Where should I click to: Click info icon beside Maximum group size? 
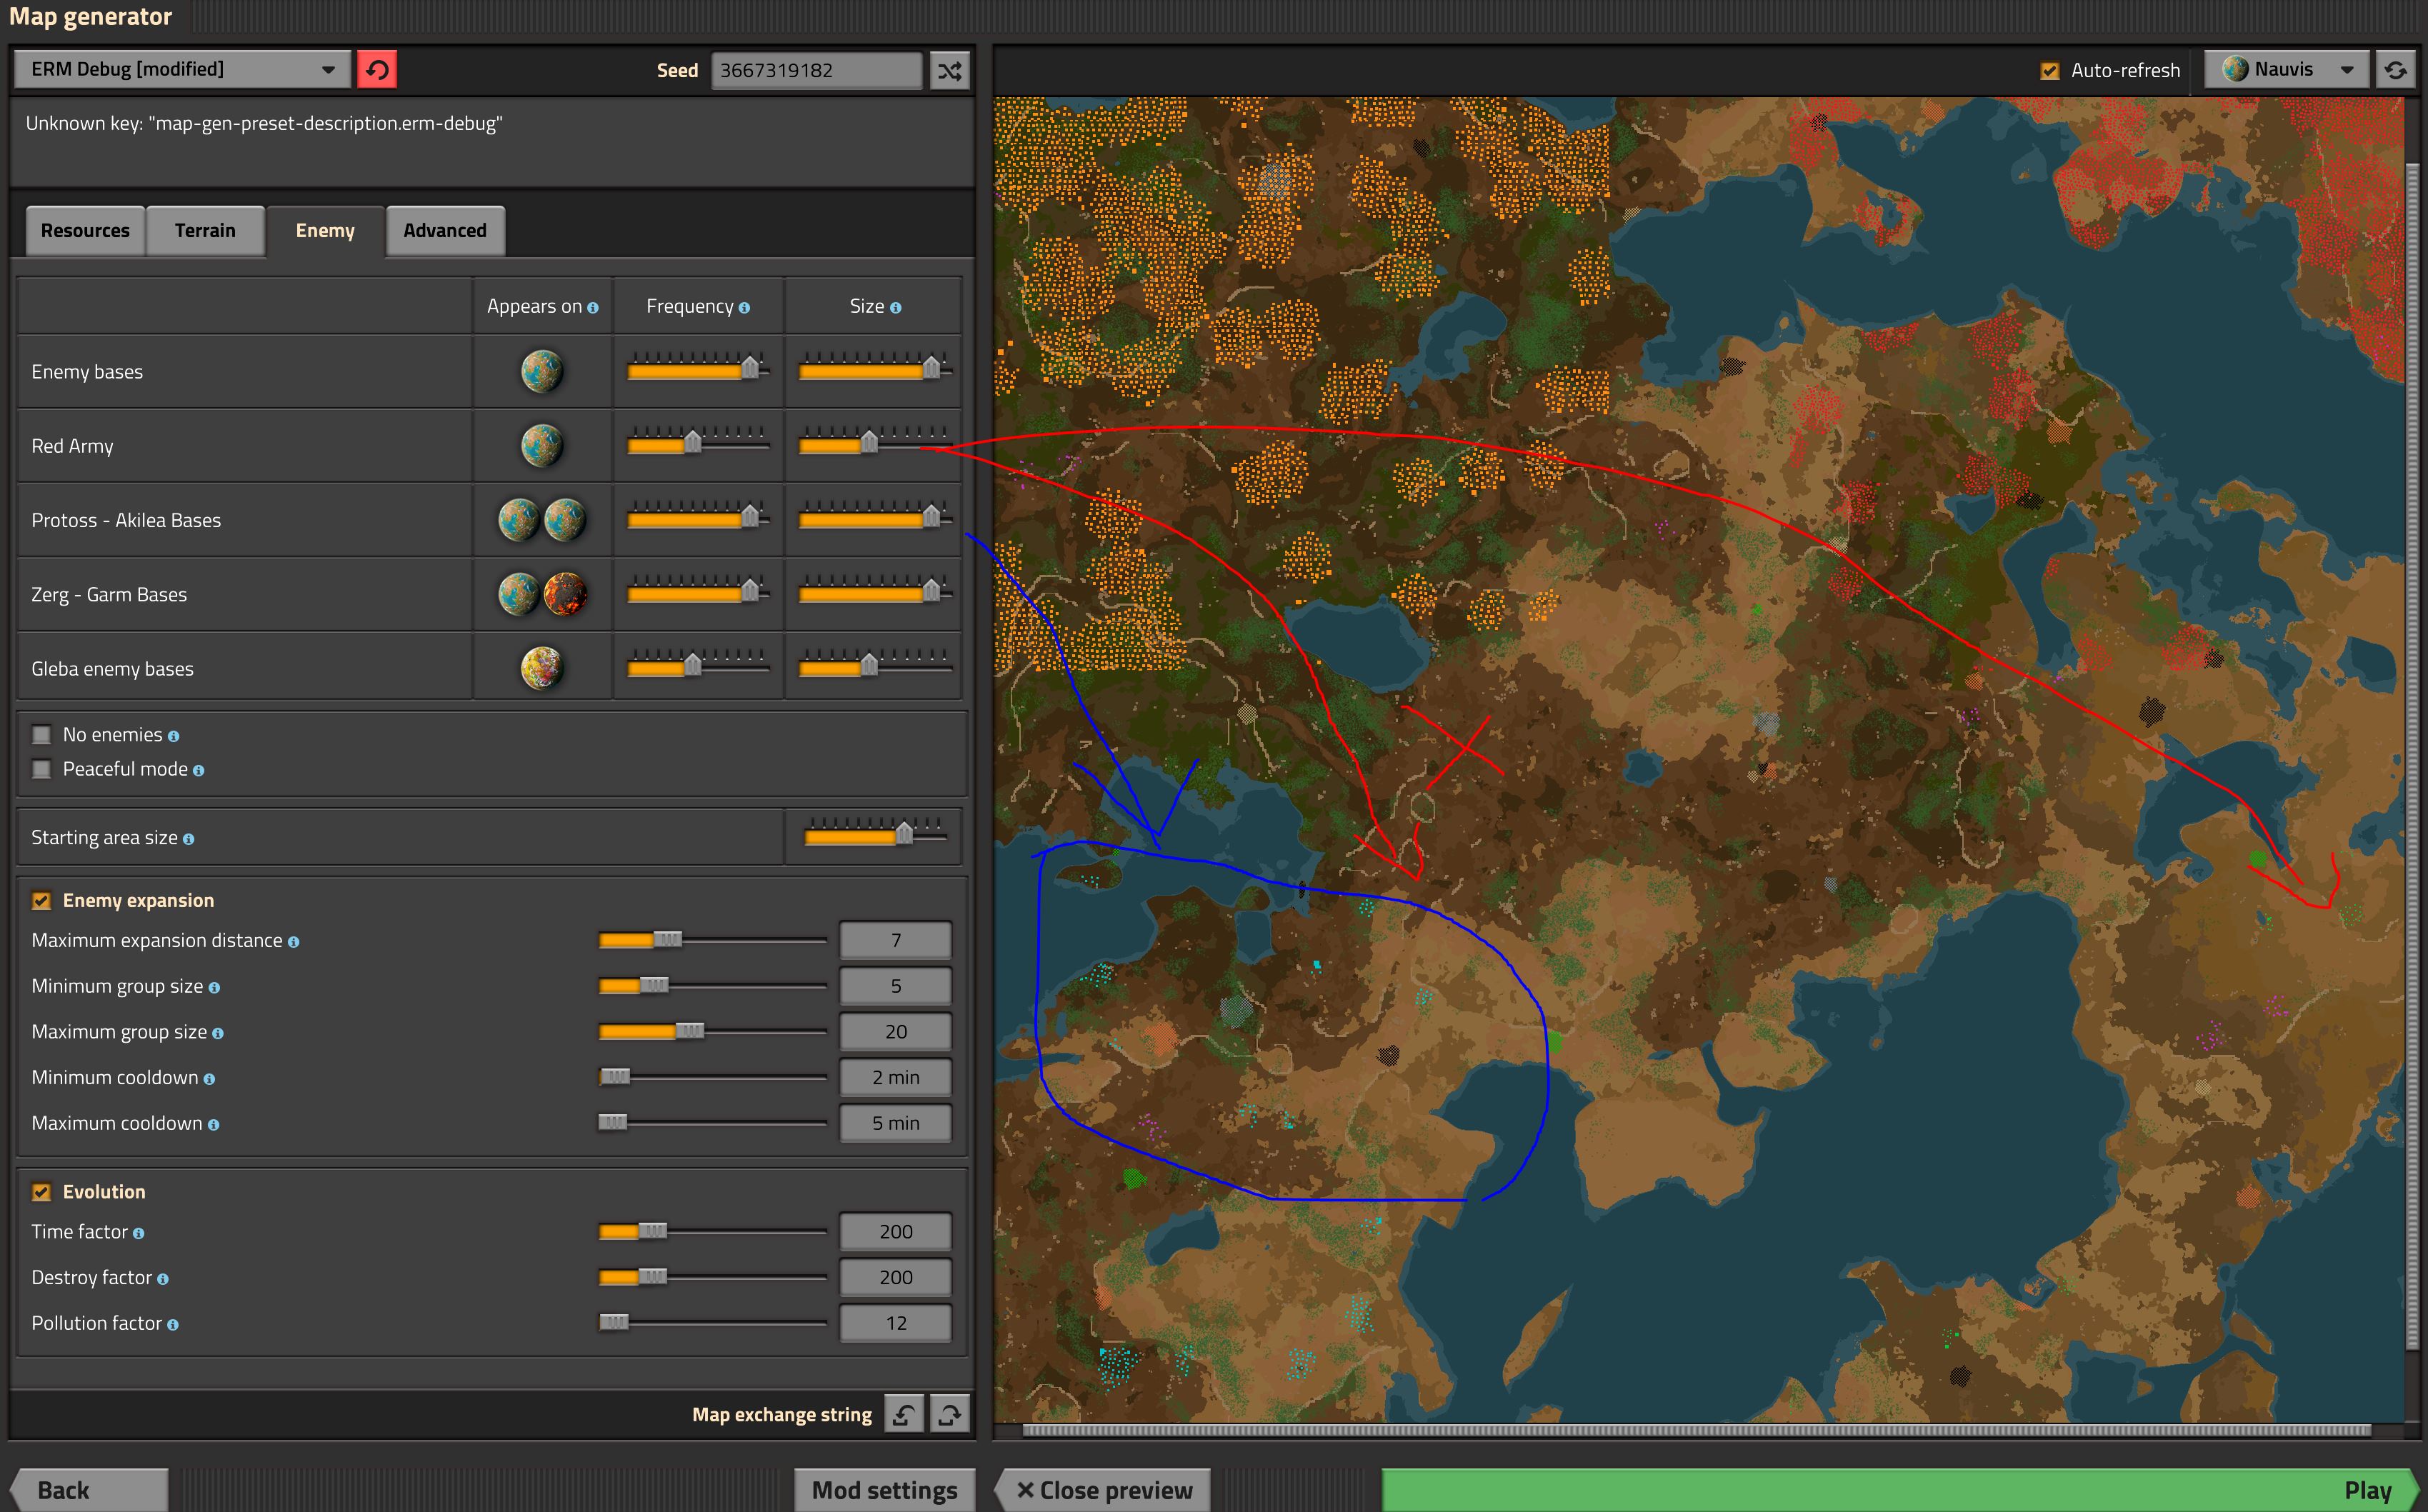click(x=218, y=1033)
